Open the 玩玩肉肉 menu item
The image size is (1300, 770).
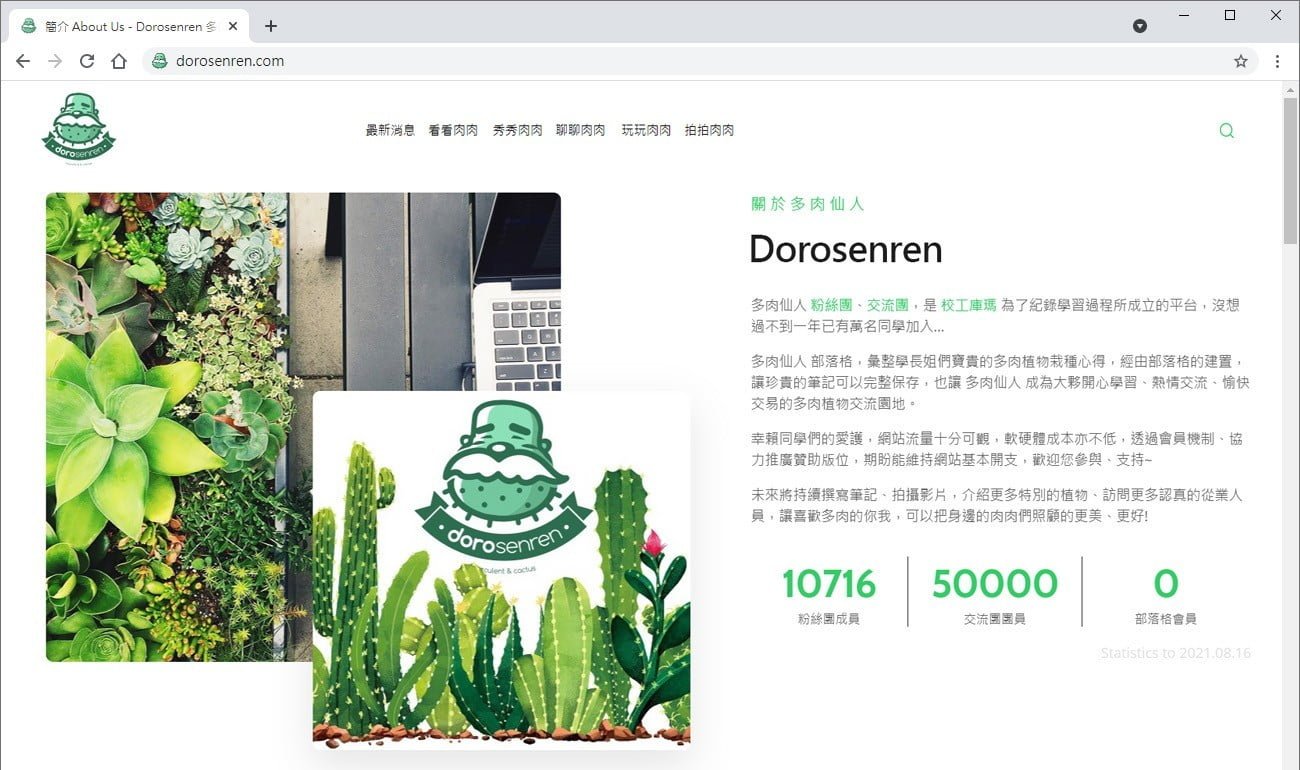646,130
